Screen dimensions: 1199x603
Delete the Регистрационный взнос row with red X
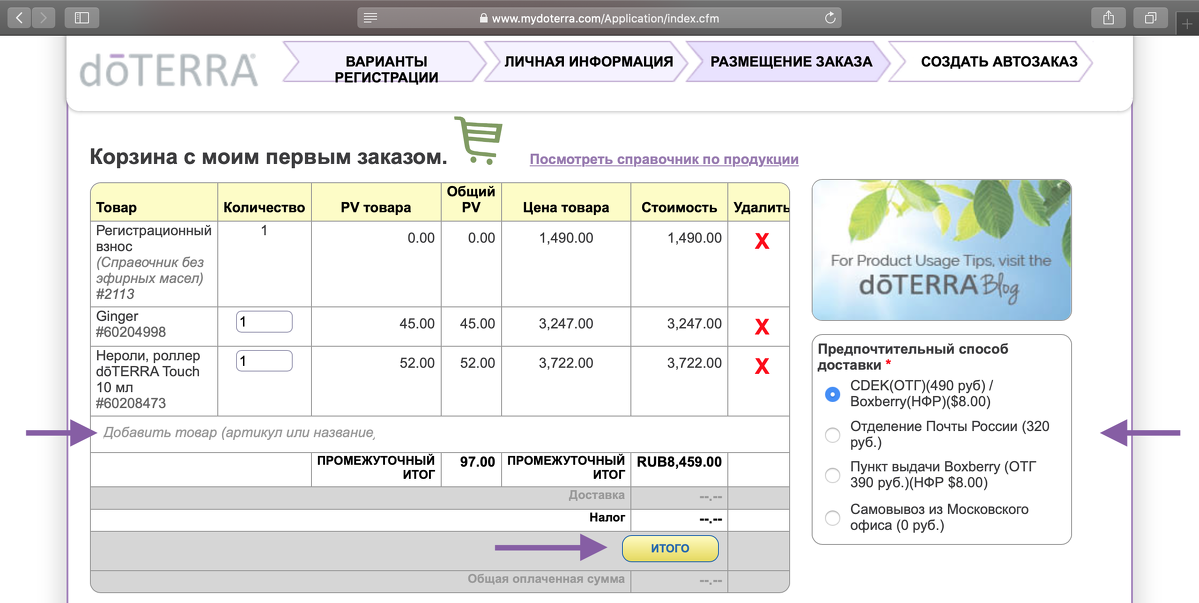762,242
